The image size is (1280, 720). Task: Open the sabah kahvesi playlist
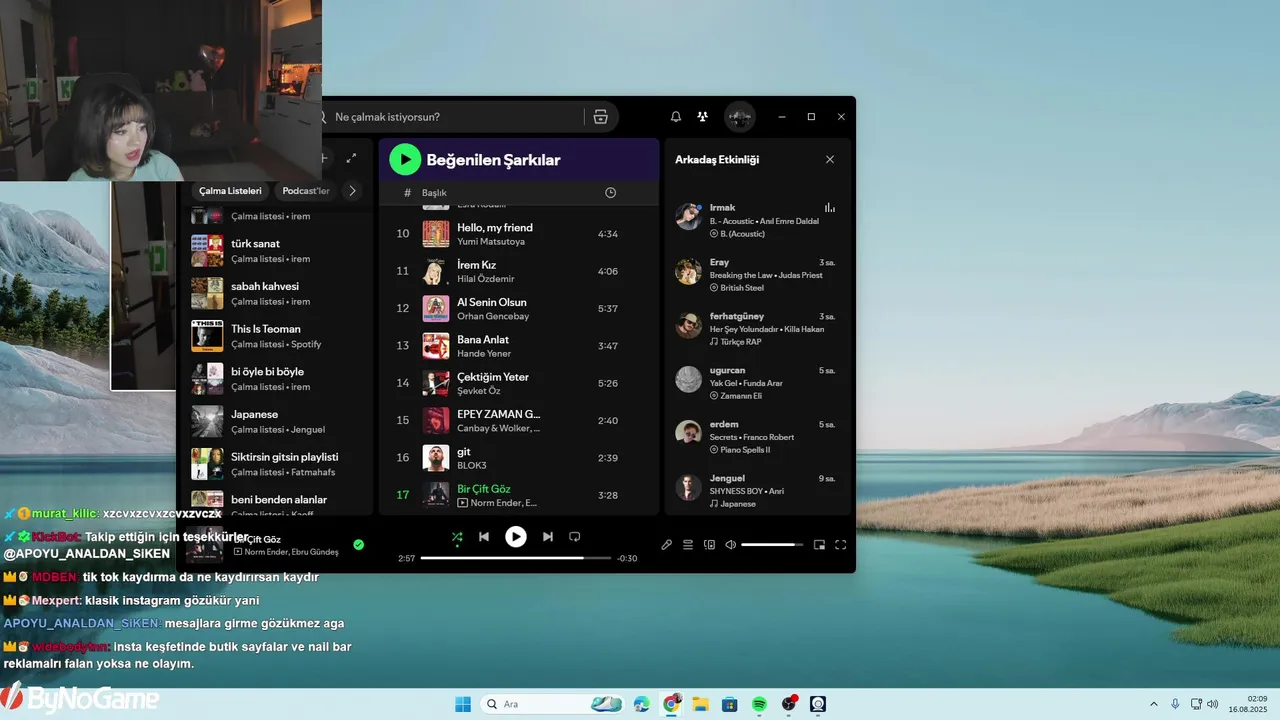pos(275,293)
